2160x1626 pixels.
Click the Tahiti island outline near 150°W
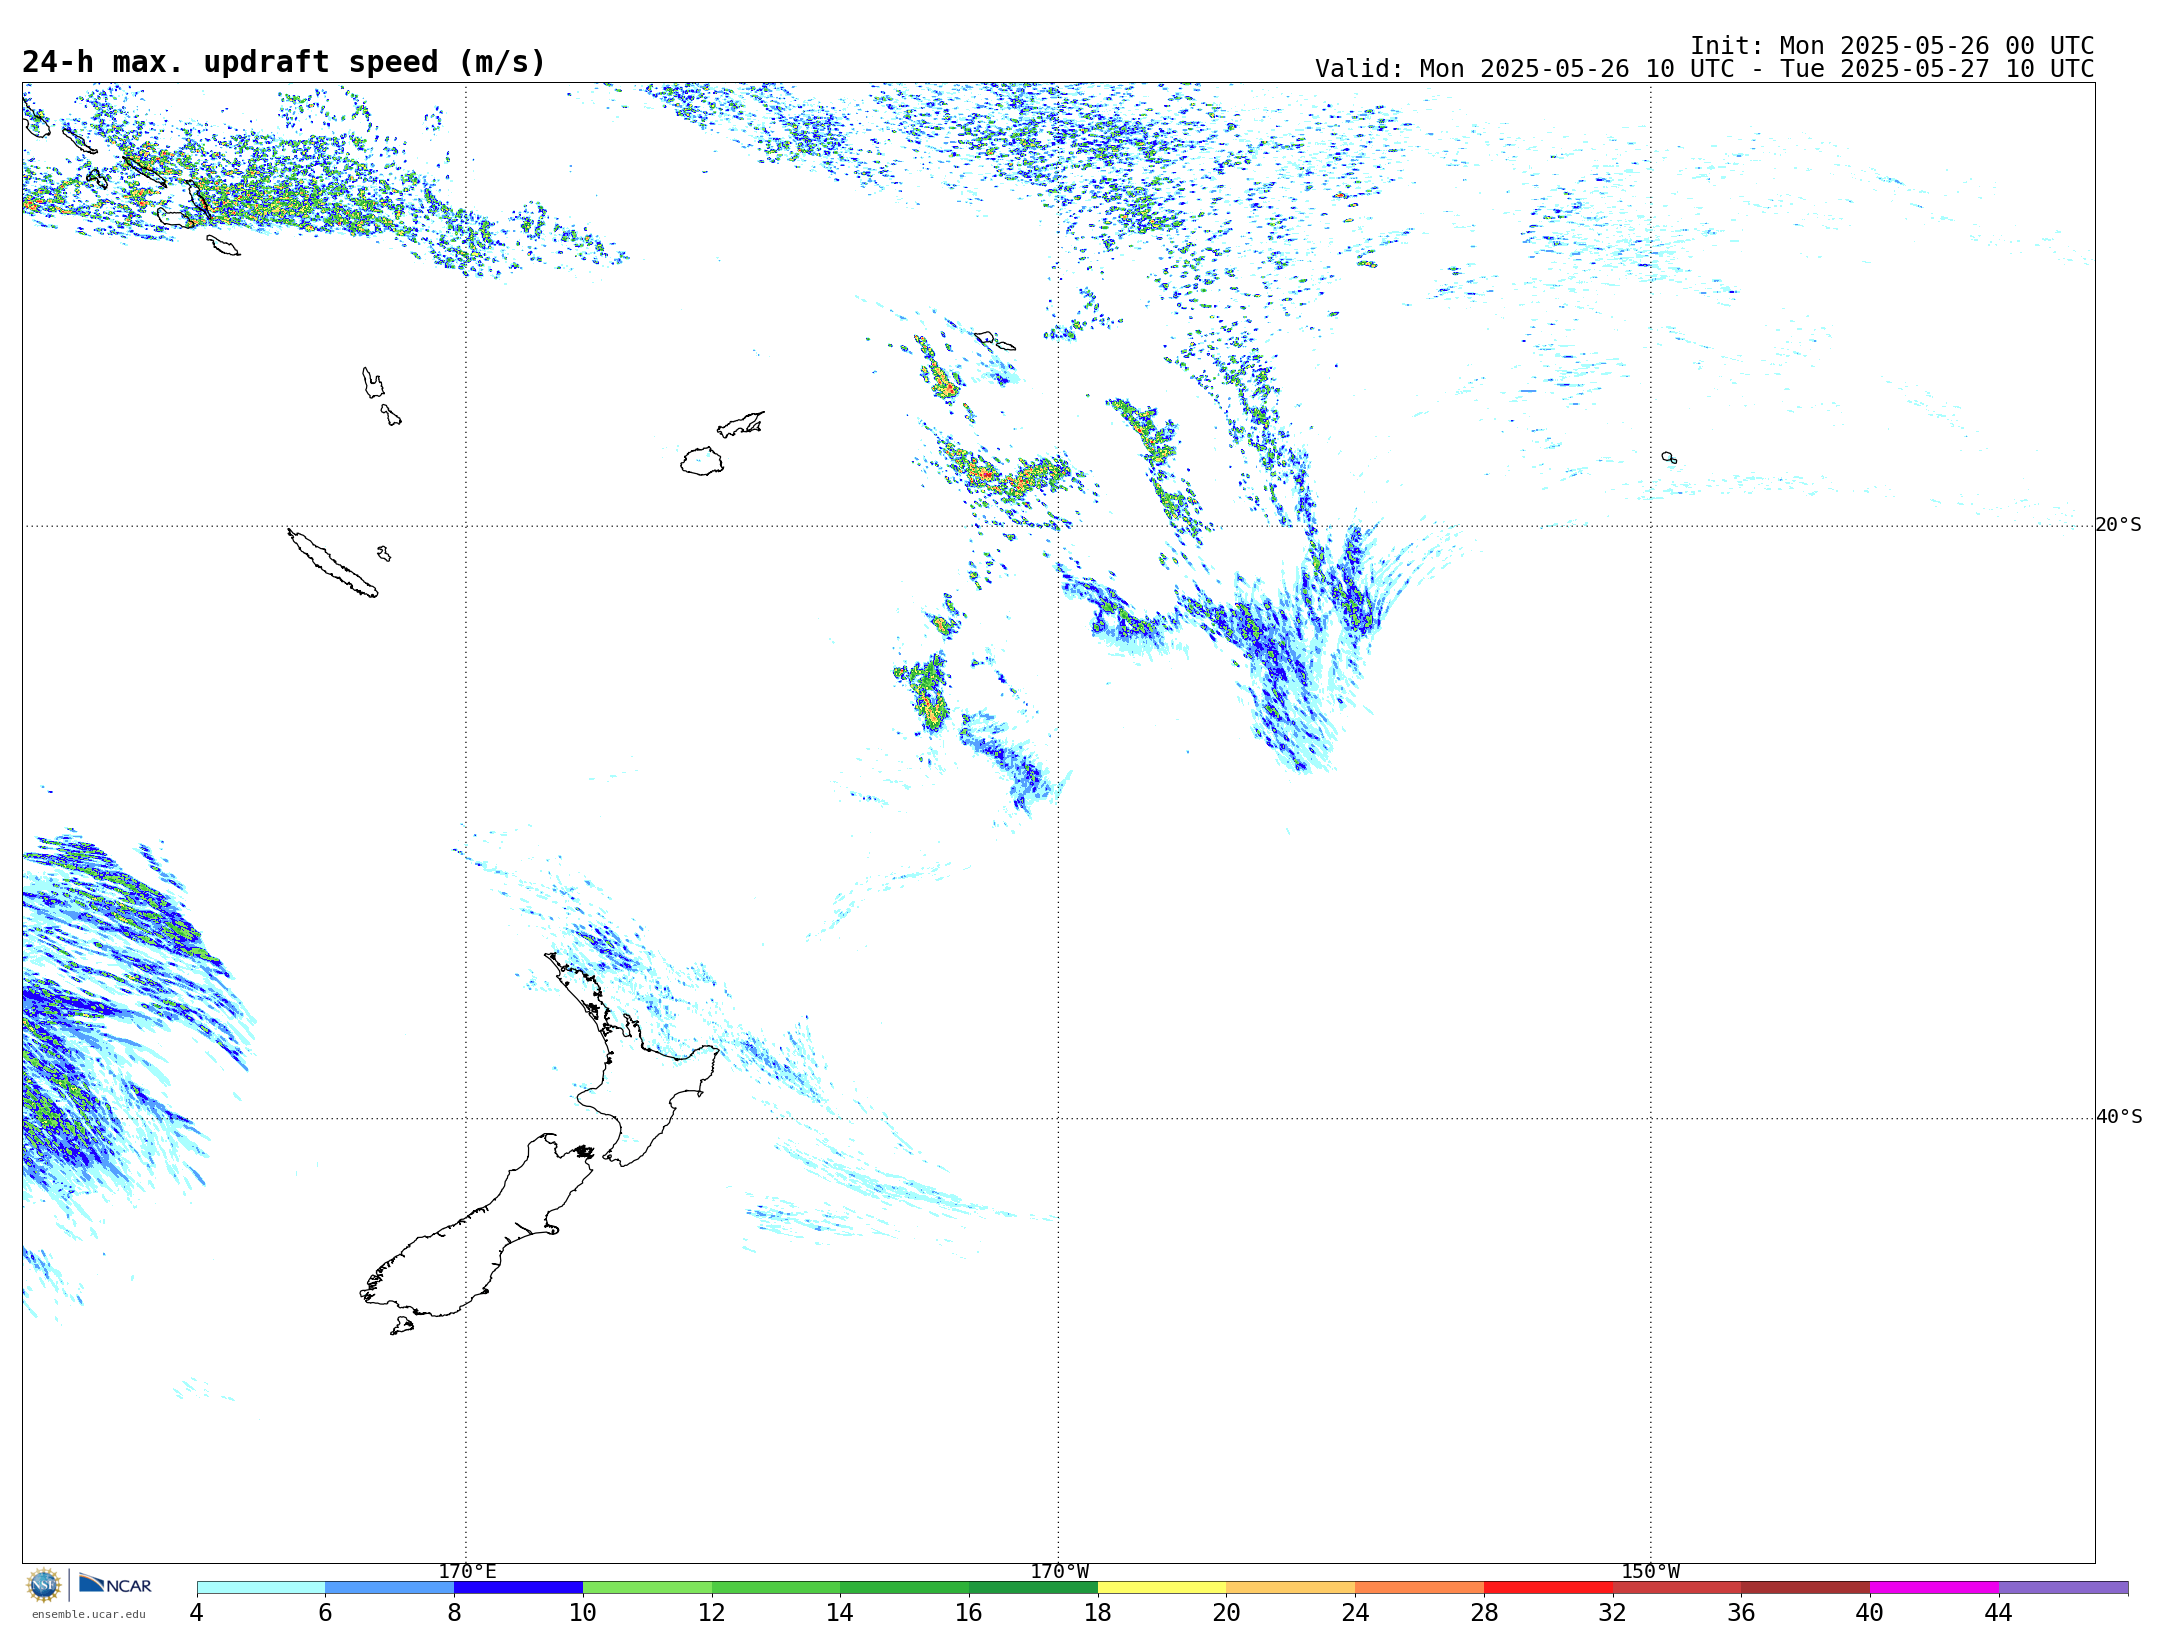[x=1669, y=458]
